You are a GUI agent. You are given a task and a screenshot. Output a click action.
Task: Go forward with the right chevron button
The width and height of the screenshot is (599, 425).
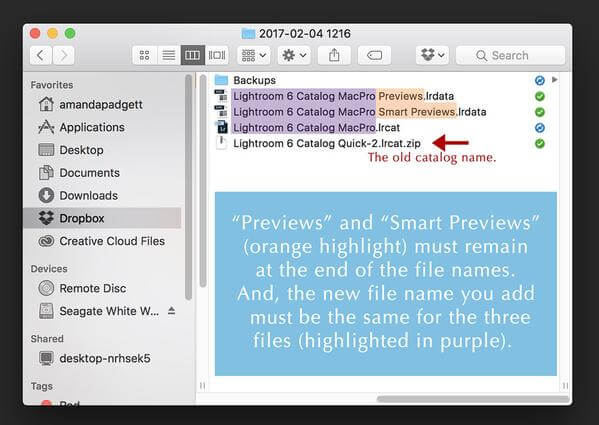63,55
